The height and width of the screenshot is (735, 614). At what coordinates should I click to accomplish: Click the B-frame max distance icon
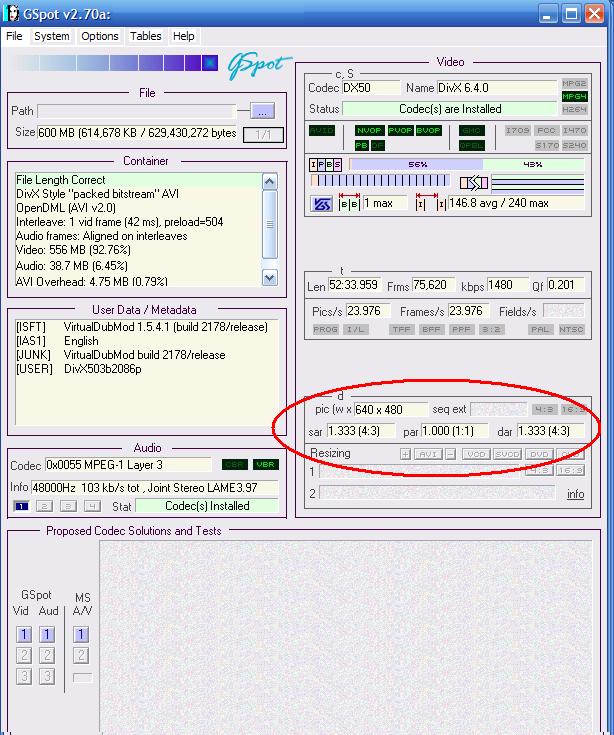349,202
